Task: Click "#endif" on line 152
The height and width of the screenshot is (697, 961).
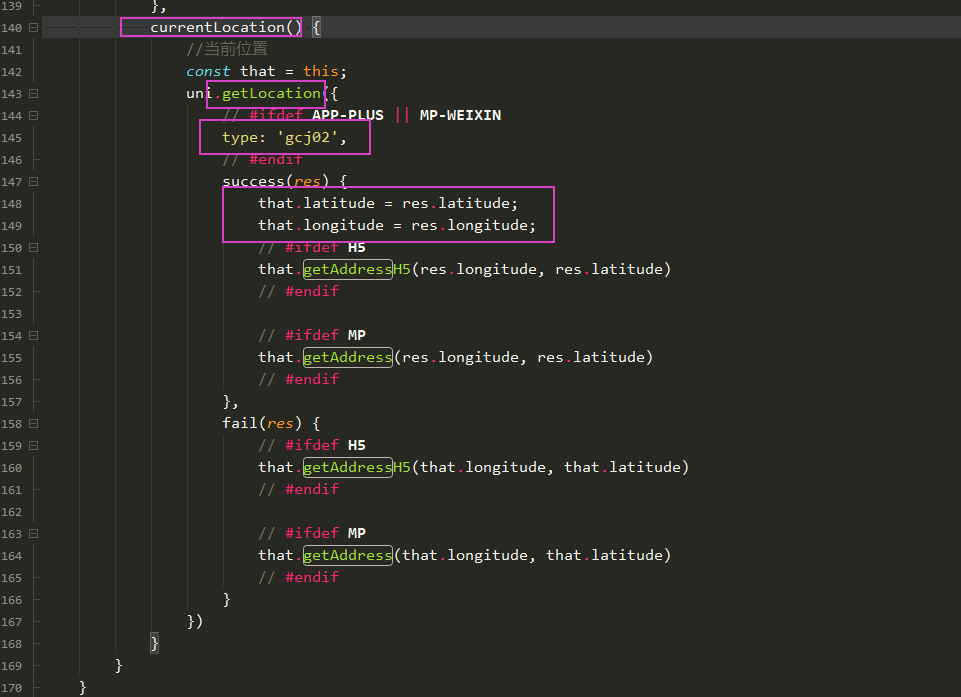Action: coord(312,291)
